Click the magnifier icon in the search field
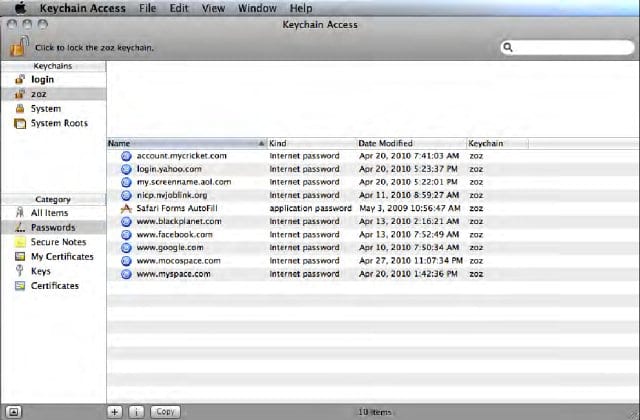The image size is (640, 420). [x=508, y=47]
